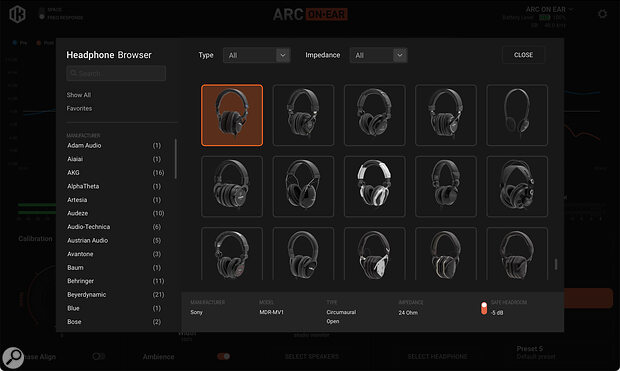Open Favorites in the sidebar
The width and height of the screenshot is (620, 371).
point(79,108)
